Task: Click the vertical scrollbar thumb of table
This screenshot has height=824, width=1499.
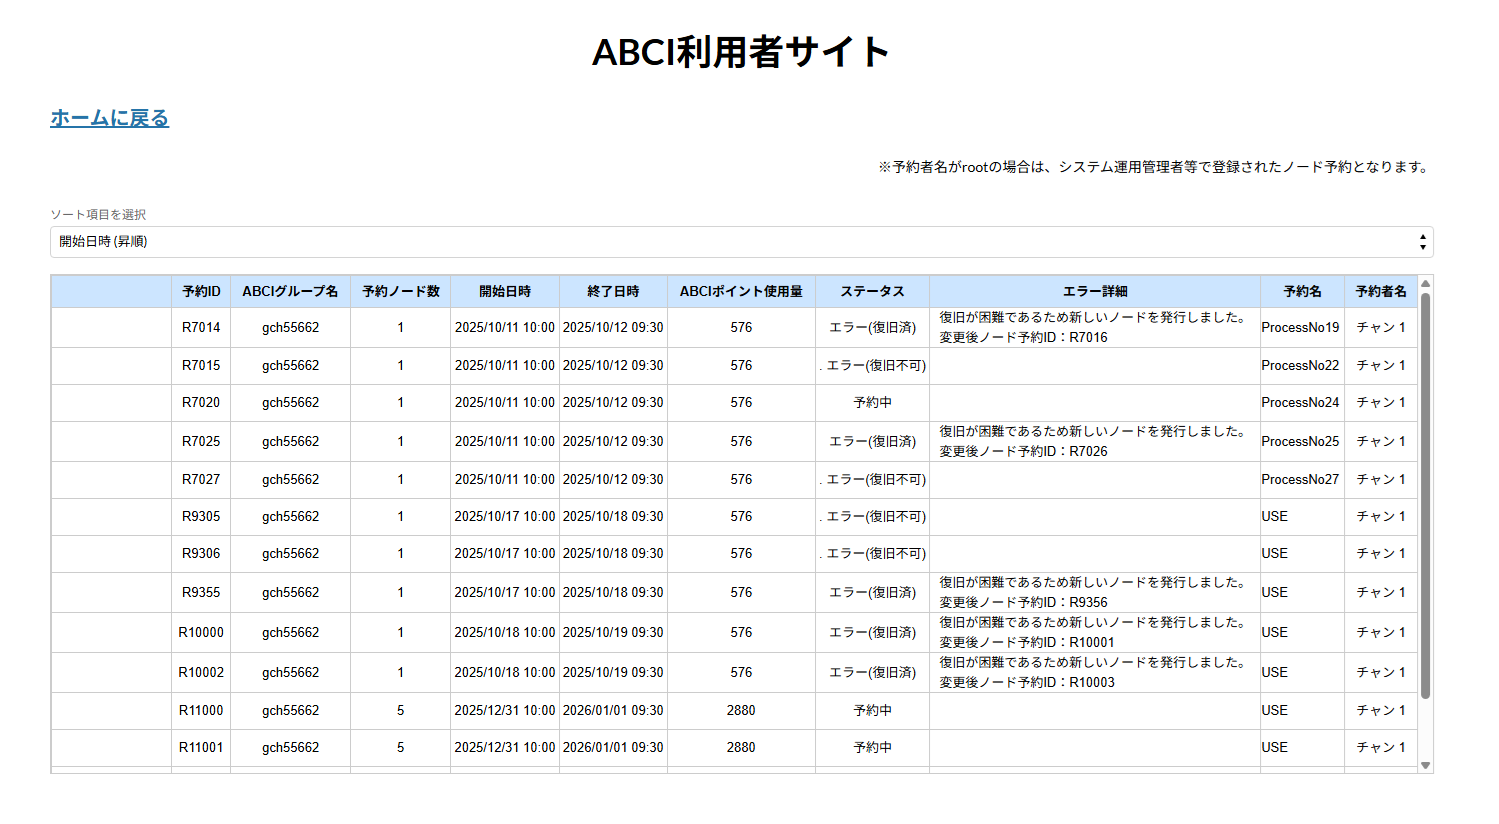Action: click(1425, 495)
